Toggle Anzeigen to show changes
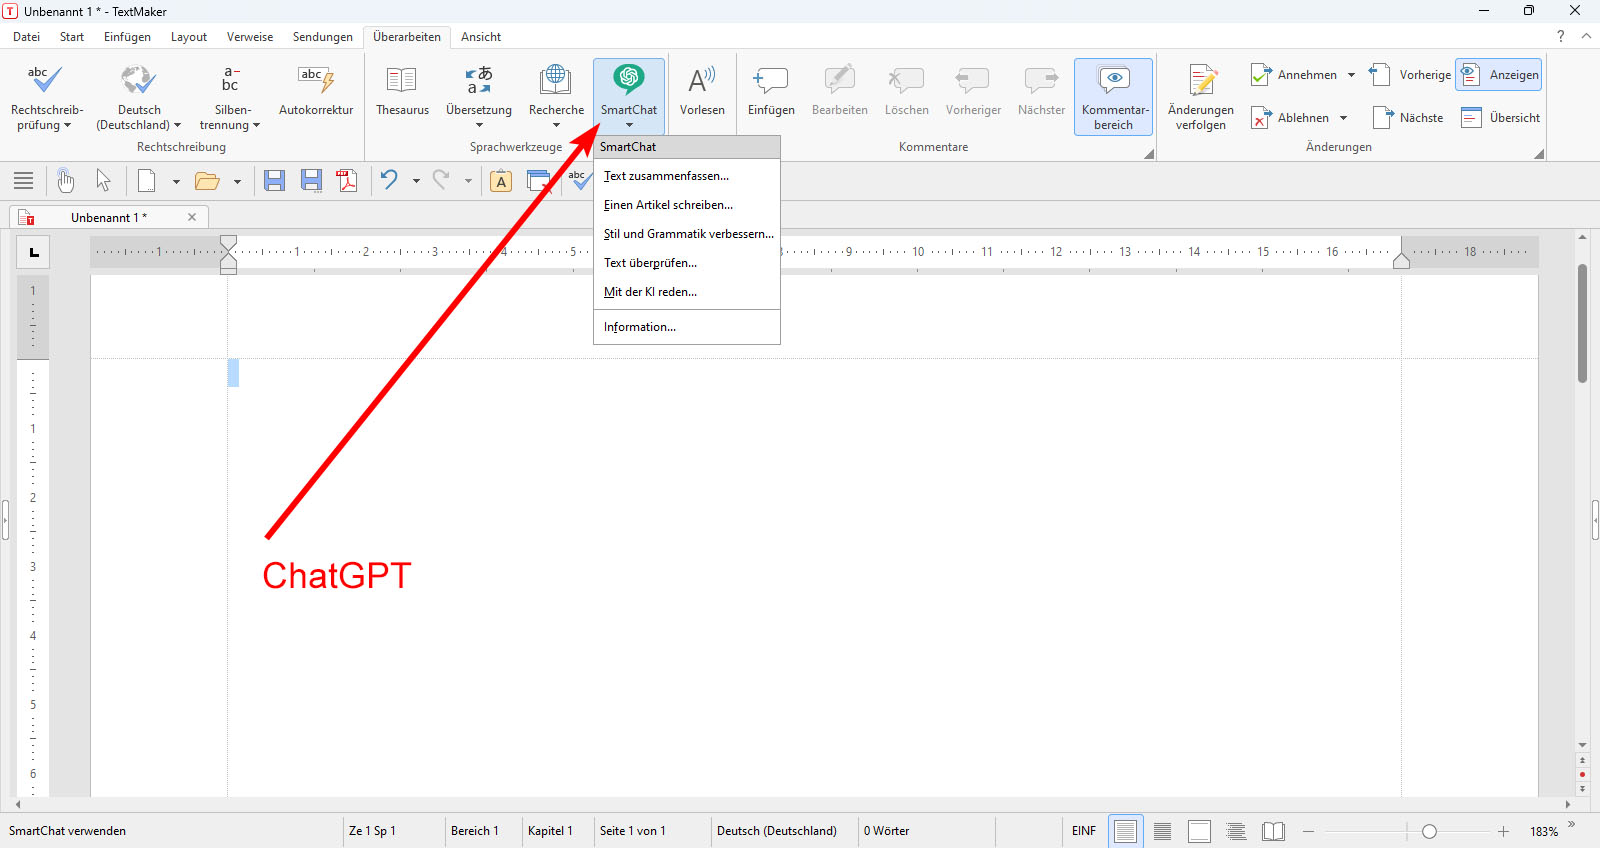Viewport: 1600px width, 848px height. [x=1498, y=75]
